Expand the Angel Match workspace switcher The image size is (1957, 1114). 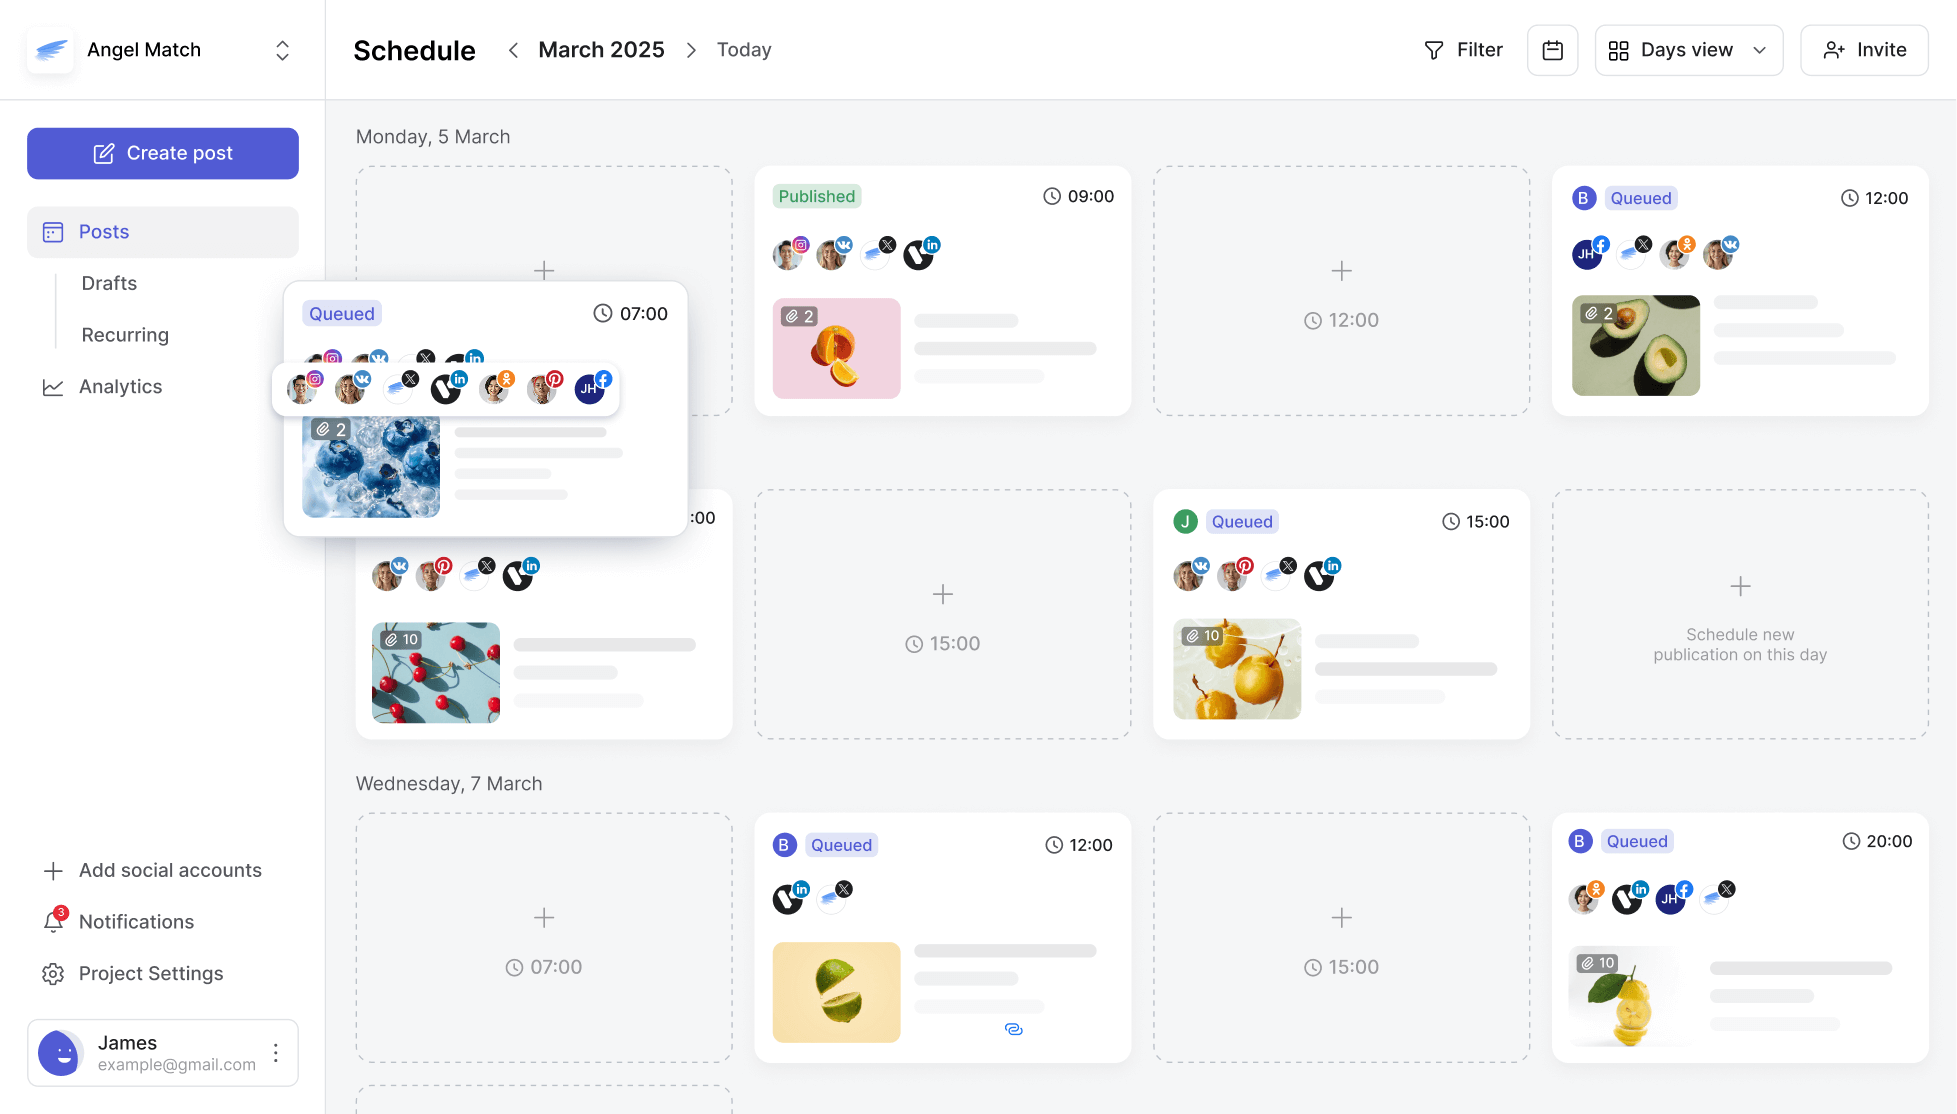coord(283,50)
